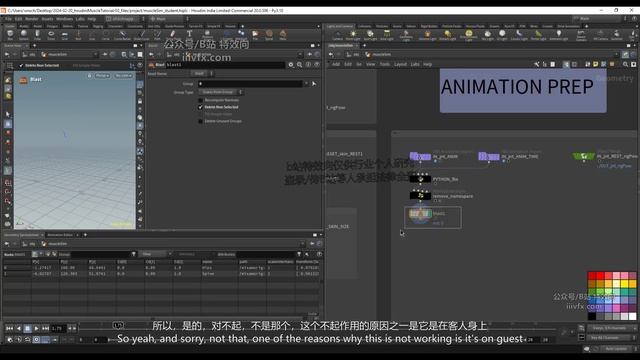Add an Ambient Light from shelf

tap(559, 35)
